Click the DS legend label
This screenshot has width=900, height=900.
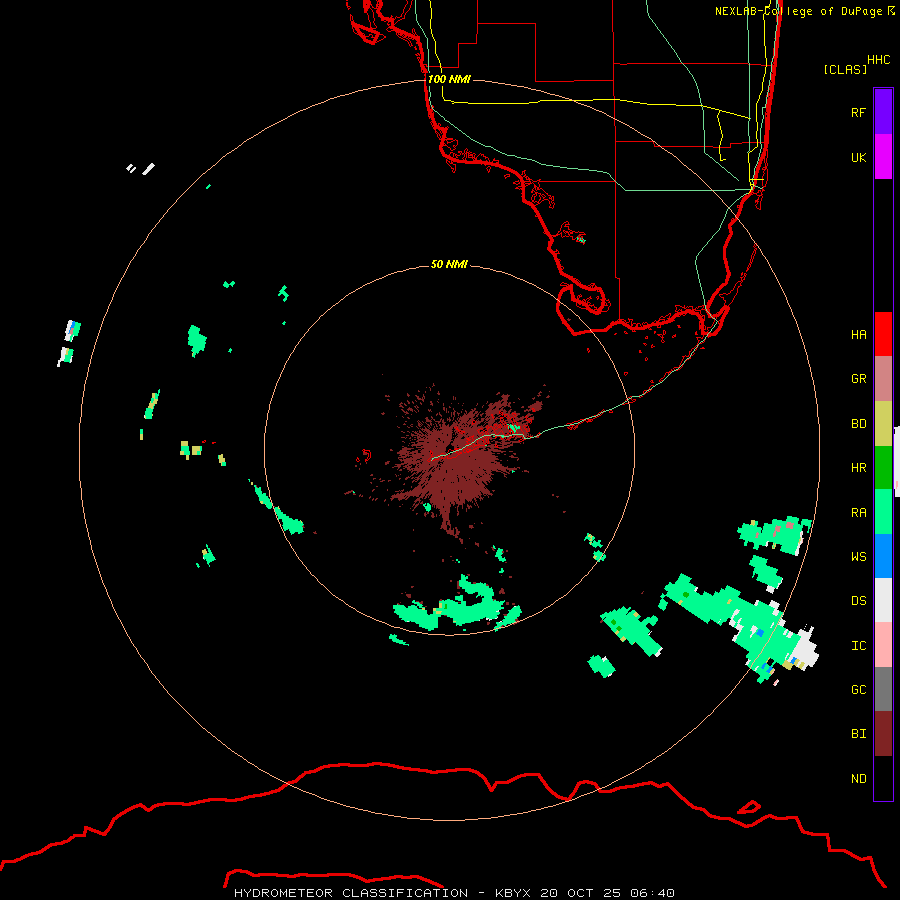point(858,601)
